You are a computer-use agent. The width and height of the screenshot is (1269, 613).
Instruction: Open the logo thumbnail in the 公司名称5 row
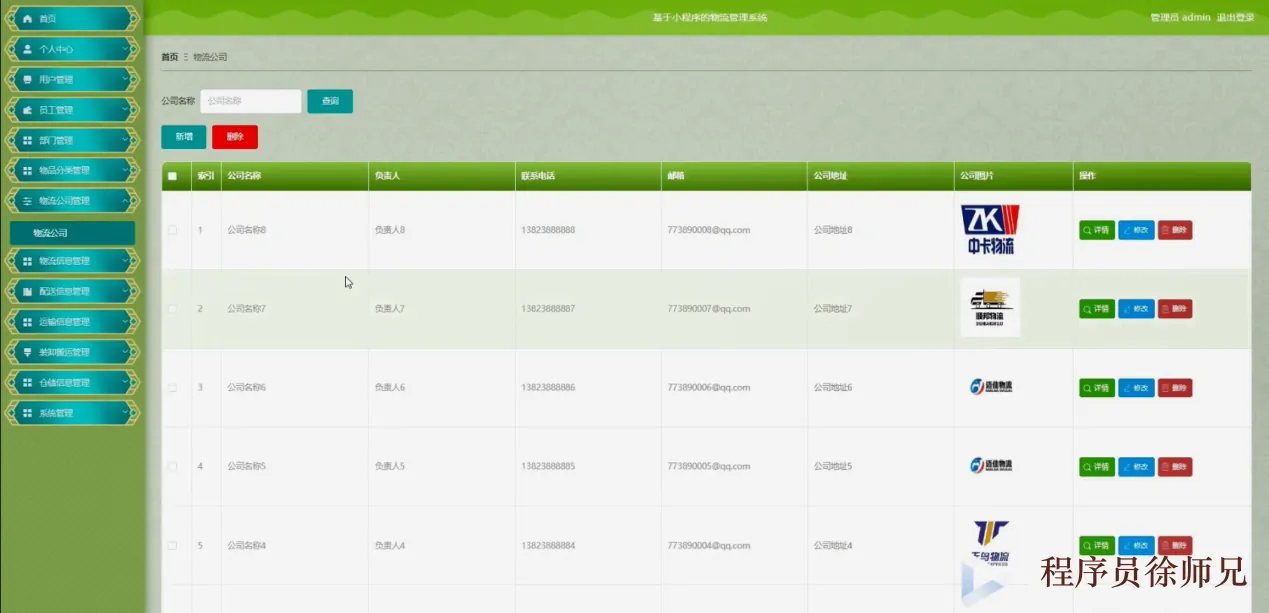(x=991, y=466)
